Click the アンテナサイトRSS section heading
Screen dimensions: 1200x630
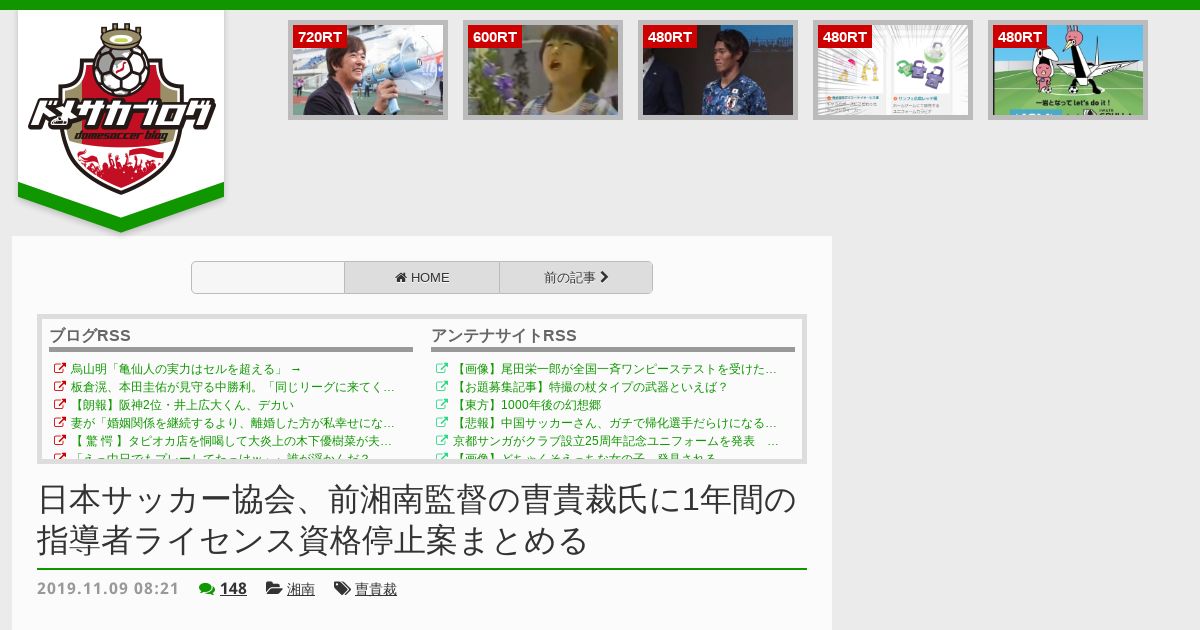[x=504, y=336]
